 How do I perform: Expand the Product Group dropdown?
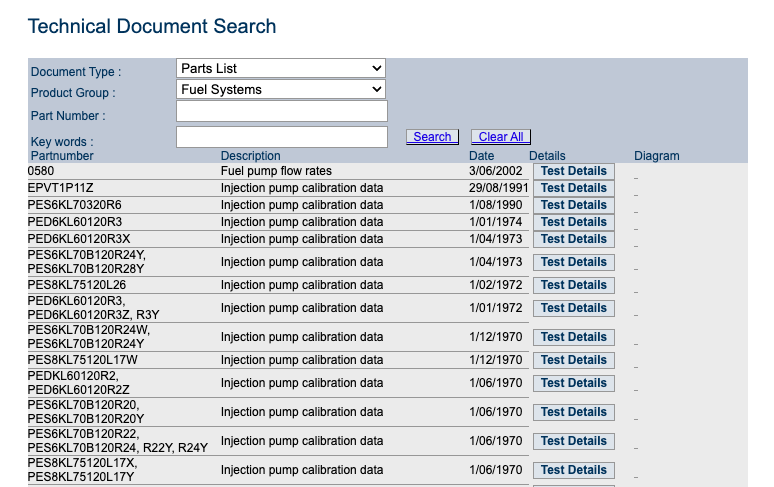(280, 90)
